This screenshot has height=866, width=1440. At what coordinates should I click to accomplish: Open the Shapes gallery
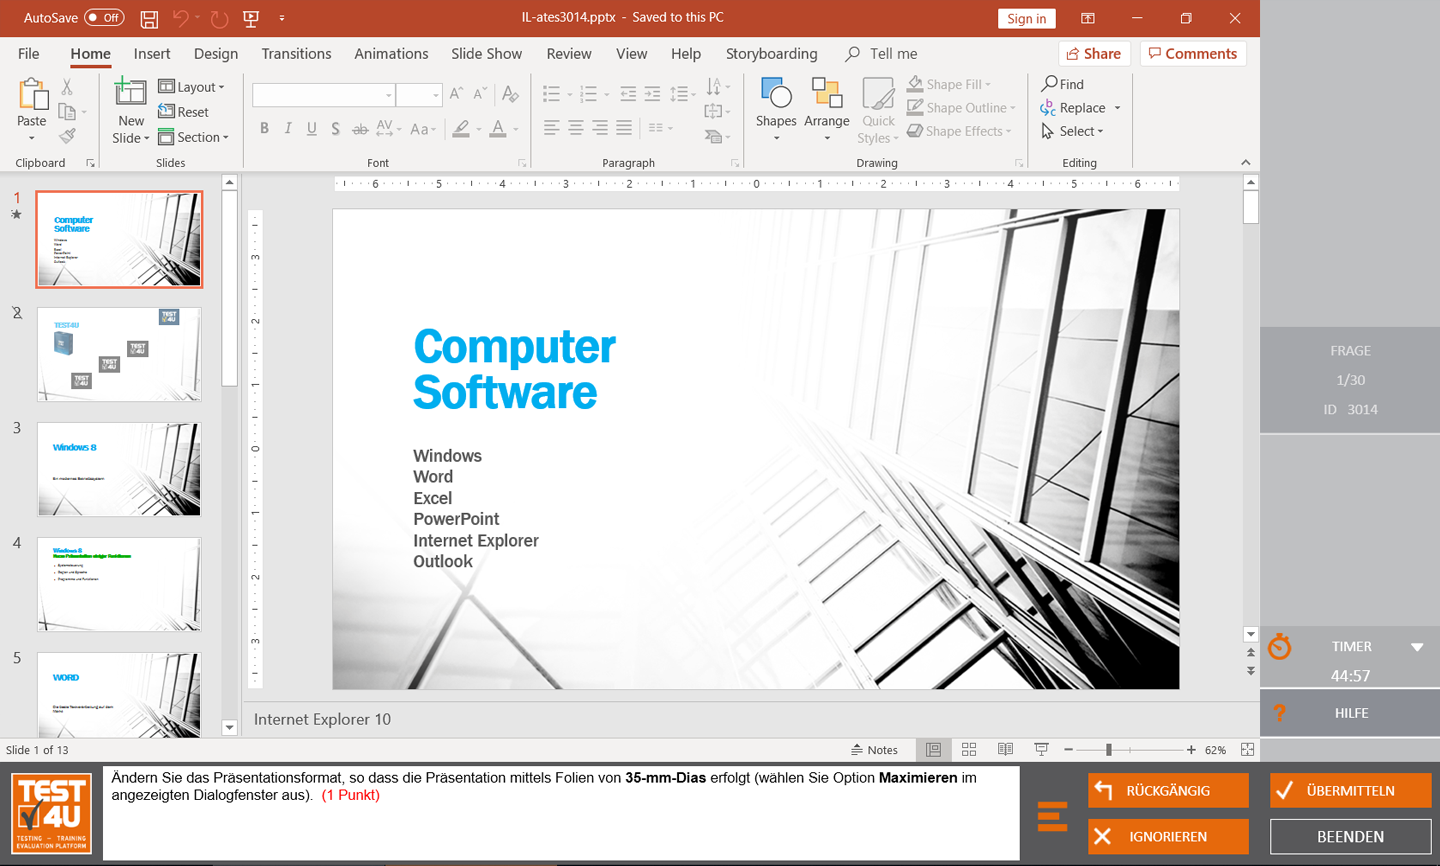coord(776,109)
